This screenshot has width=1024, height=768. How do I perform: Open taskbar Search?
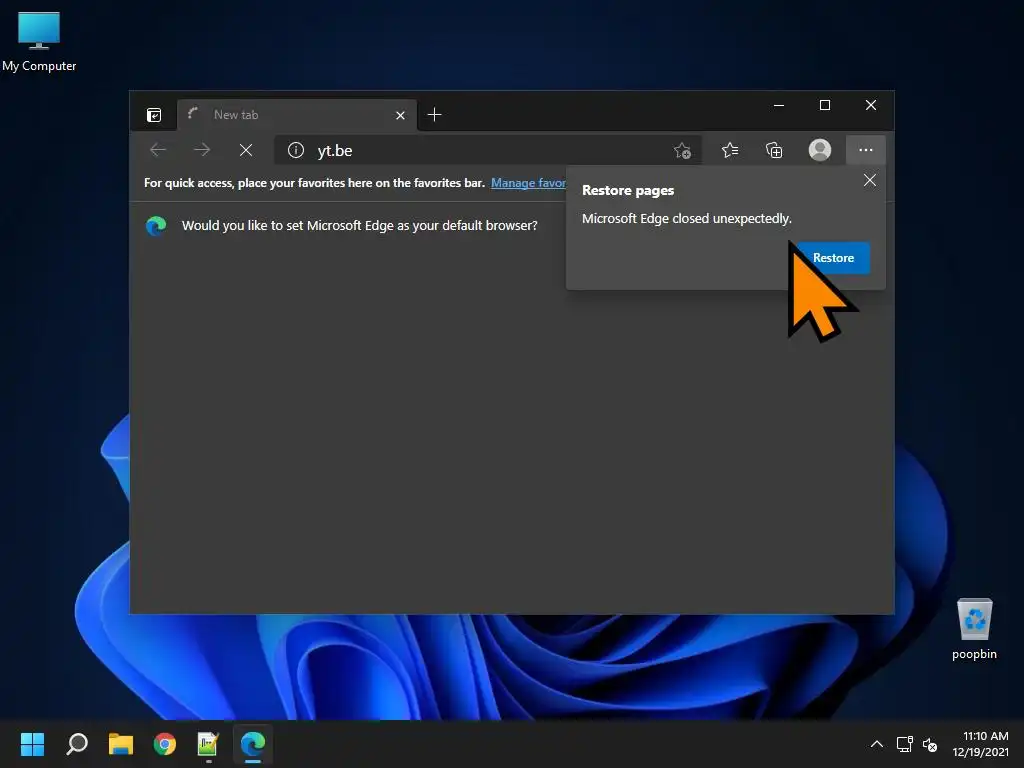coord(77,744)
